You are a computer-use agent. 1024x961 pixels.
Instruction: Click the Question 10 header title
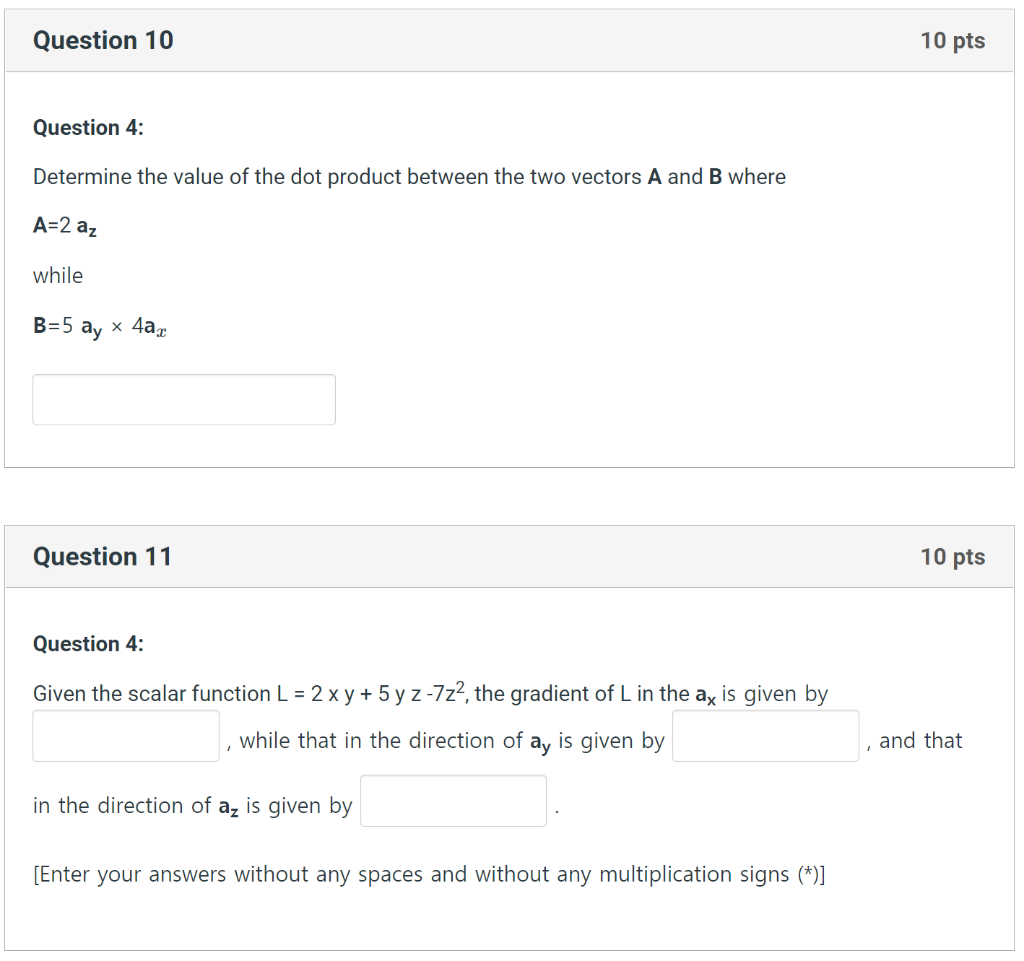click(103, 40)
